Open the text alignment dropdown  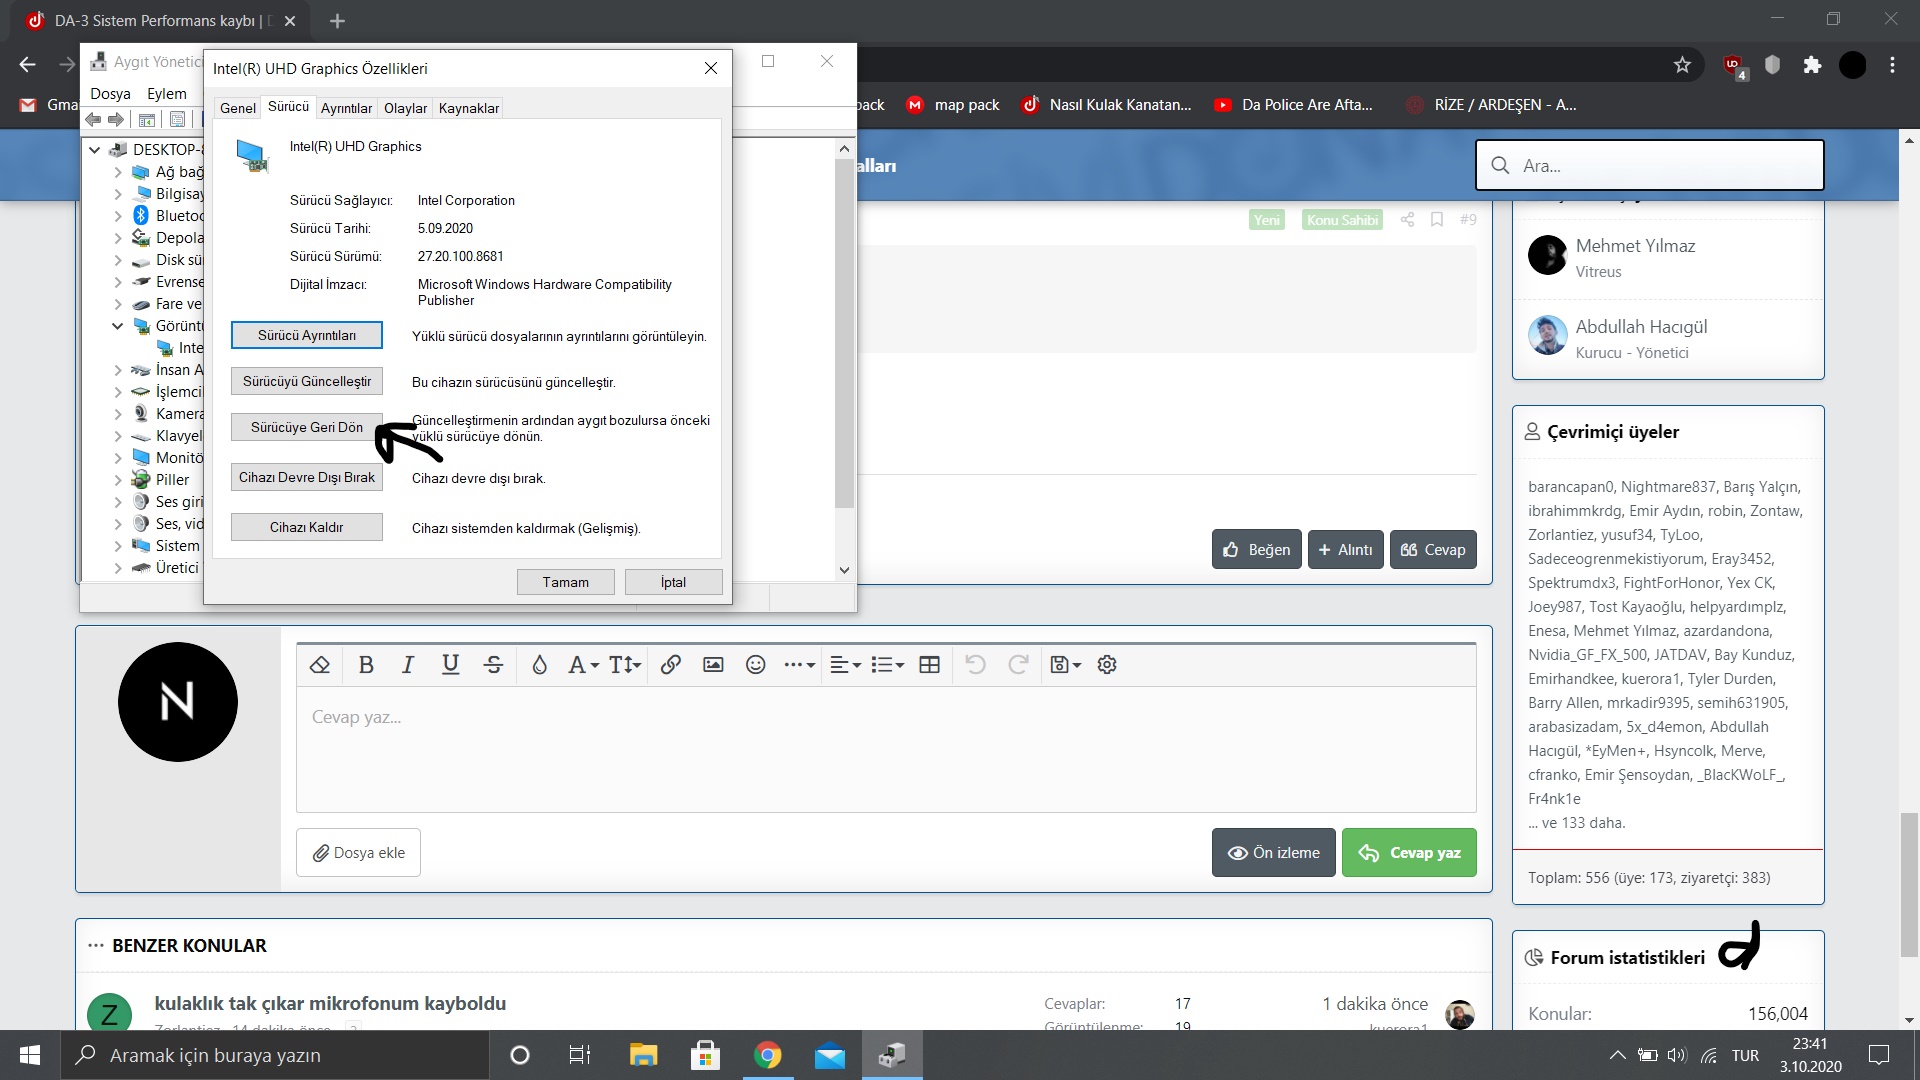tap(845, 665)
